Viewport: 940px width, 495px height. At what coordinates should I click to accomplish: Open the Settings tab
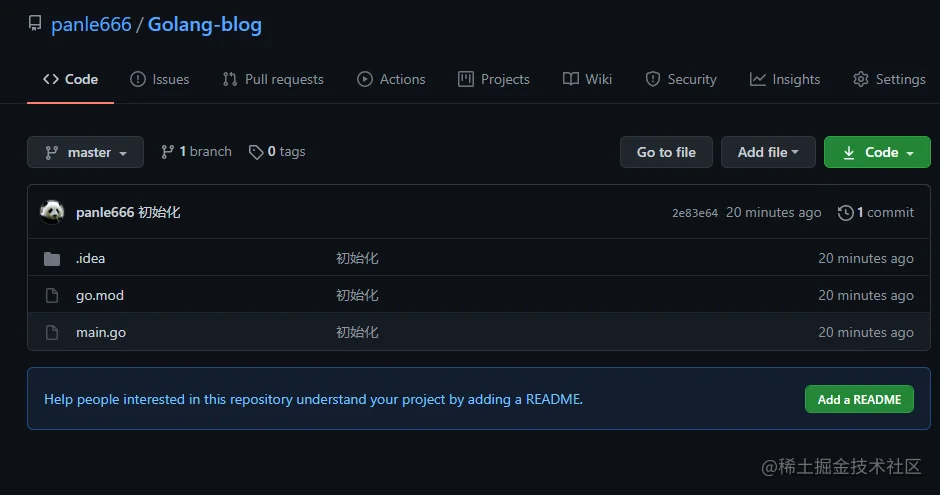point(889,79)
